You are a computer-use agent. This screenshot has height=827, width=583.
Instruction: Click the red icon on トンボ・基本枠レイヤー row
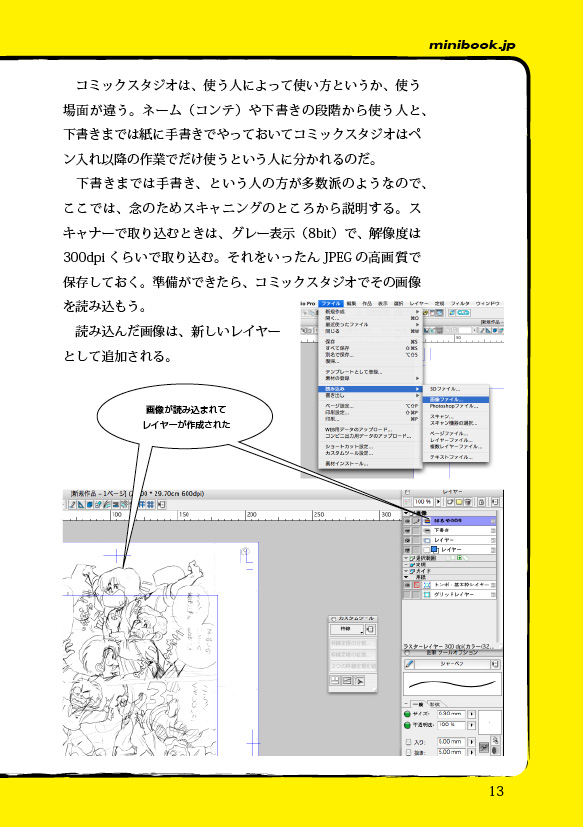(417, 585)
